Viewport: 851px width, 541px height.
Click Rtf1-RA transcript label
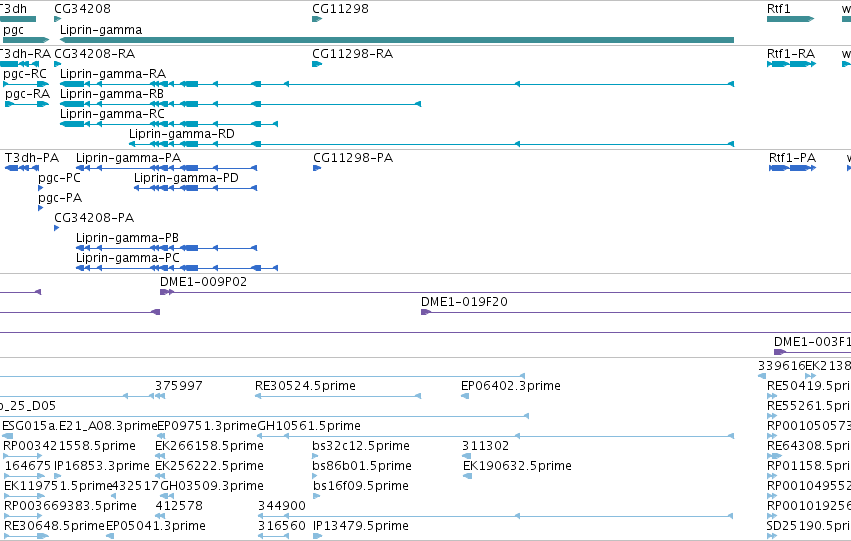pos(791,54)
